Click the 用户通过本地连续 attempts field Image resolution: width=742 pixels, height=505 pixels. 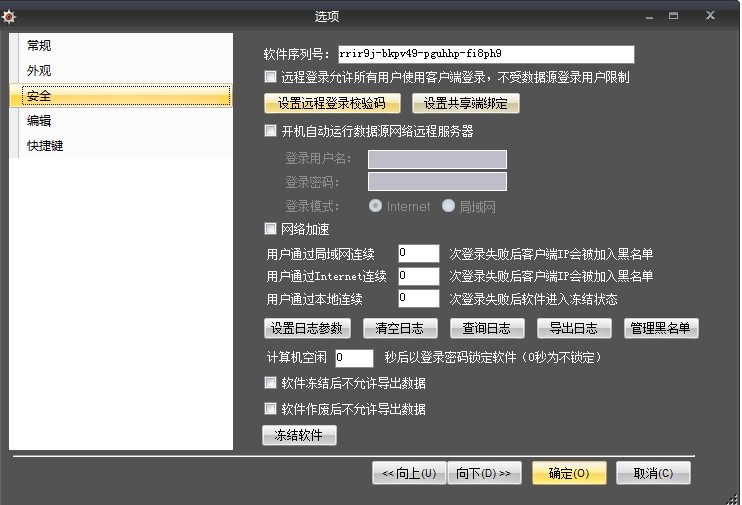(x=419, y=299)
